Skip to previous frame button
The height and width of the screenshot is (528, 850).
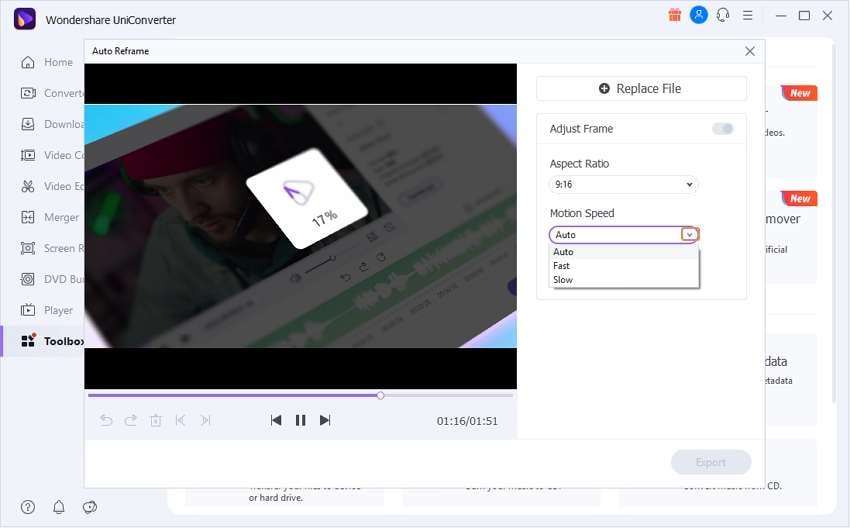pos(276,421)
